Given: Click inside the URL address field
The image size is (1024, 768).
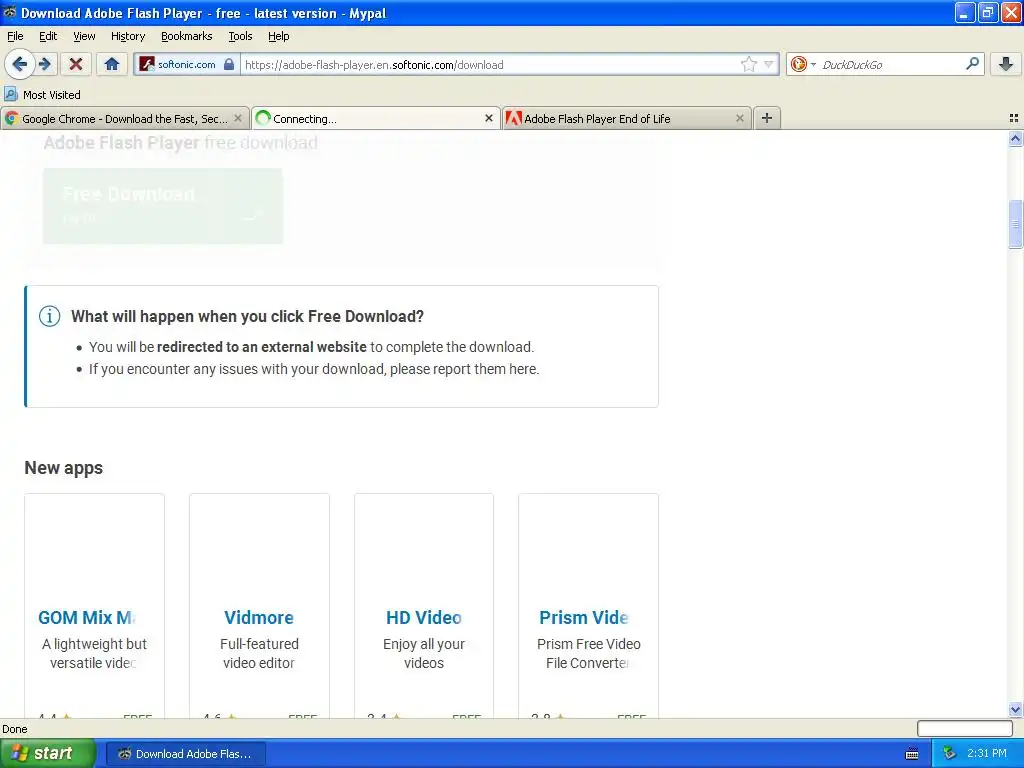Looking at the screenshot, I should (490, 64).
